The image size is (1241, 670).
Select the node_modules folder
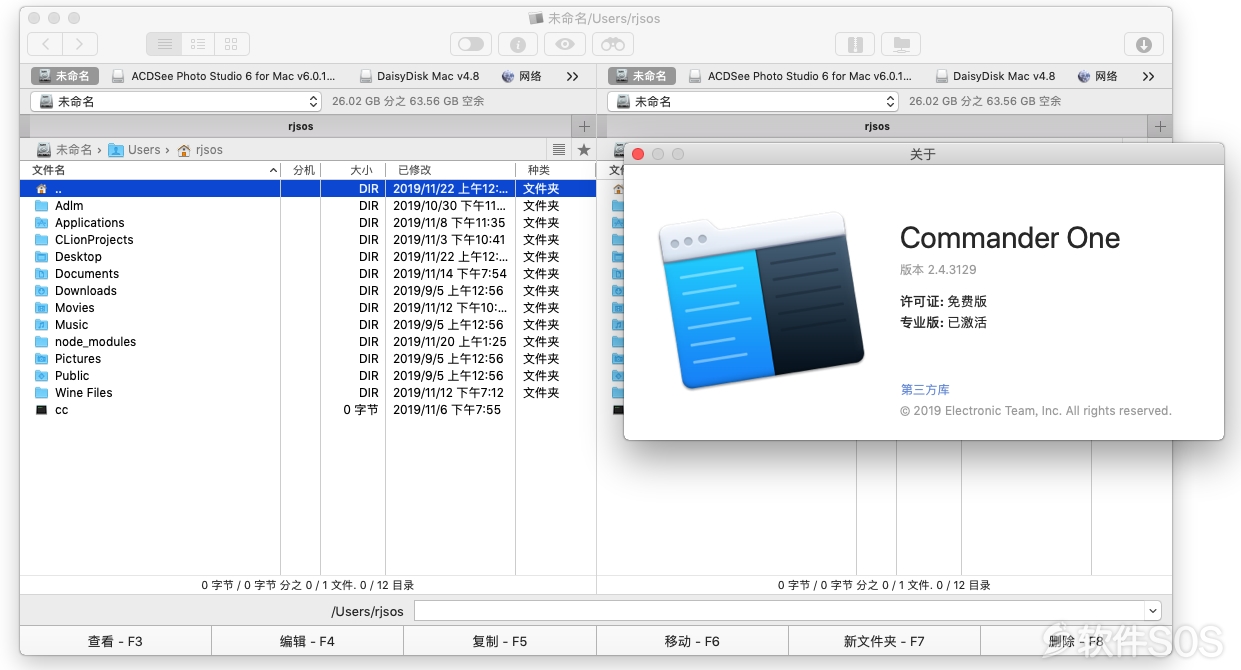[x=308, y=342]
